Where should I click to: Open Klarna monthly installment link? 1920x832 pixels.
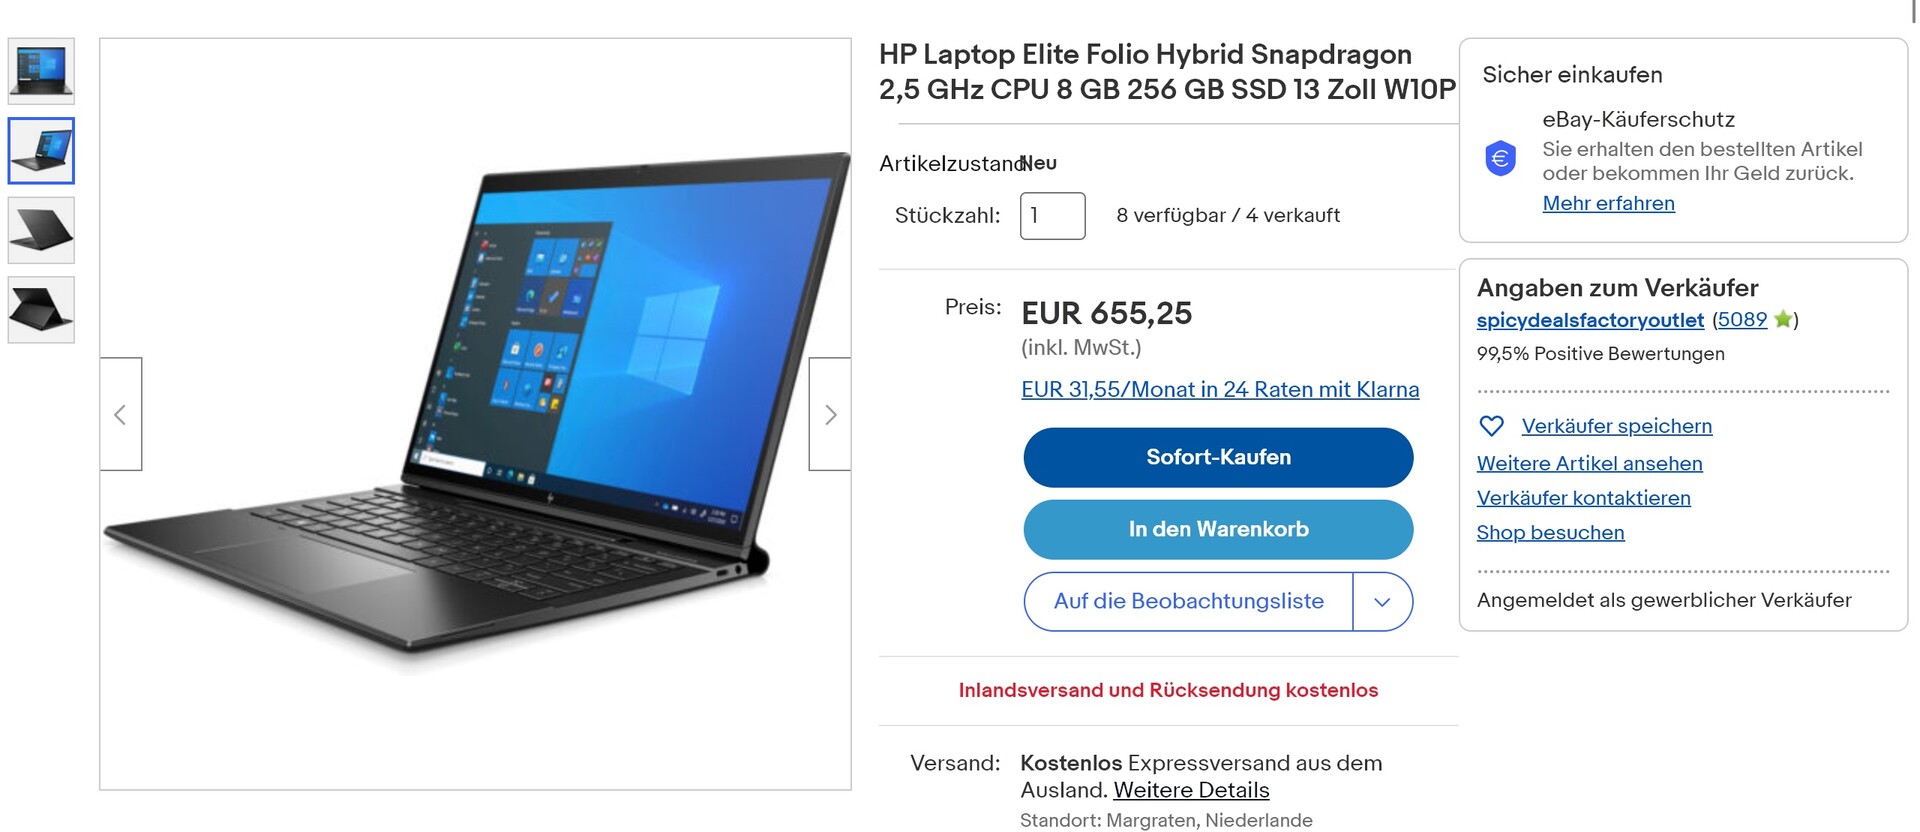tap(1220, 390)
